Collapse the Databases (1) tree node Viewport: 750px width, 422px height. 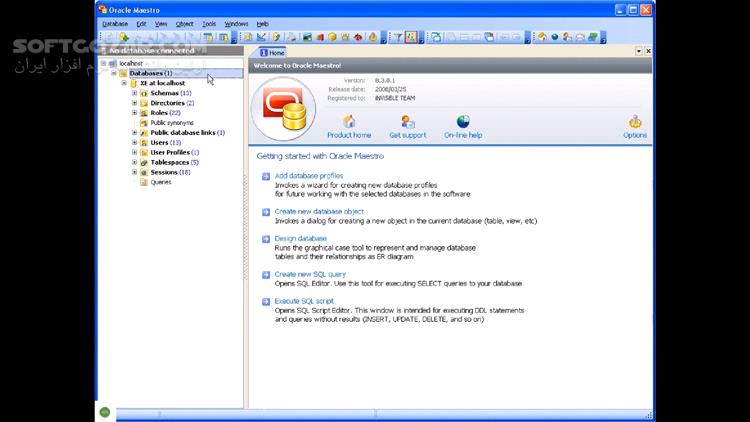coord(114,73)
